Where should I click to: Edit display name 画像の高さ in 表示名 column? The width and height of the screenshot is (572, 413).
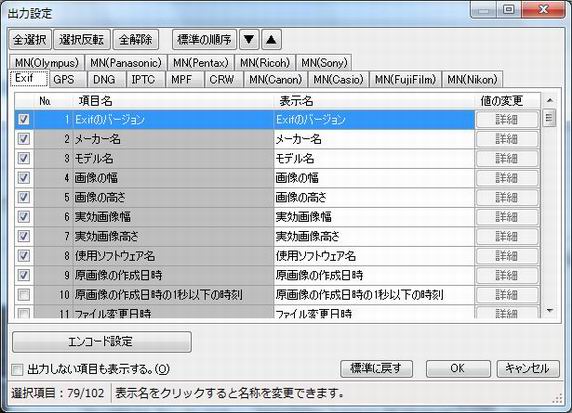coord(374,197)
